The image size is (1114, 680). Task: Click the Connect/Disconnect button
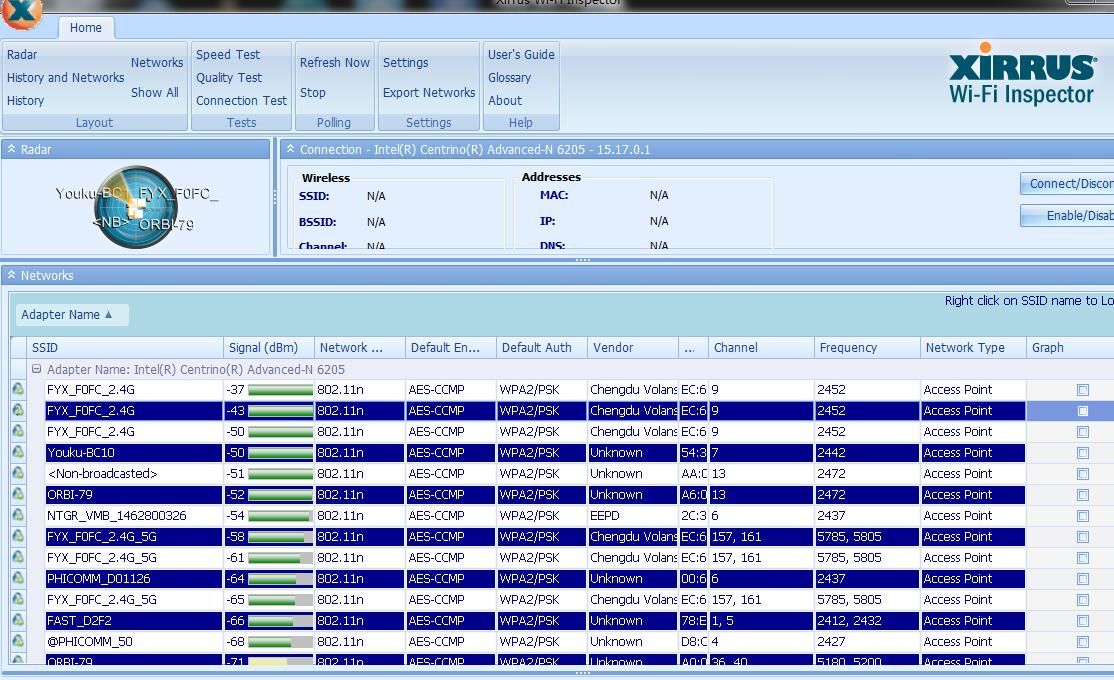[1067, 184]
